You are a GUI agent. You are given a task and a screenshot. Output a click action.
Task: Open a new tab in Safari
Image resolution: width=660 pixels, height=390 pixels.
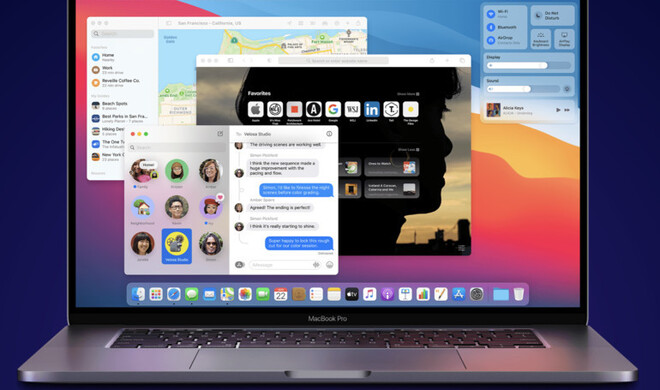(x=447, y=61)
